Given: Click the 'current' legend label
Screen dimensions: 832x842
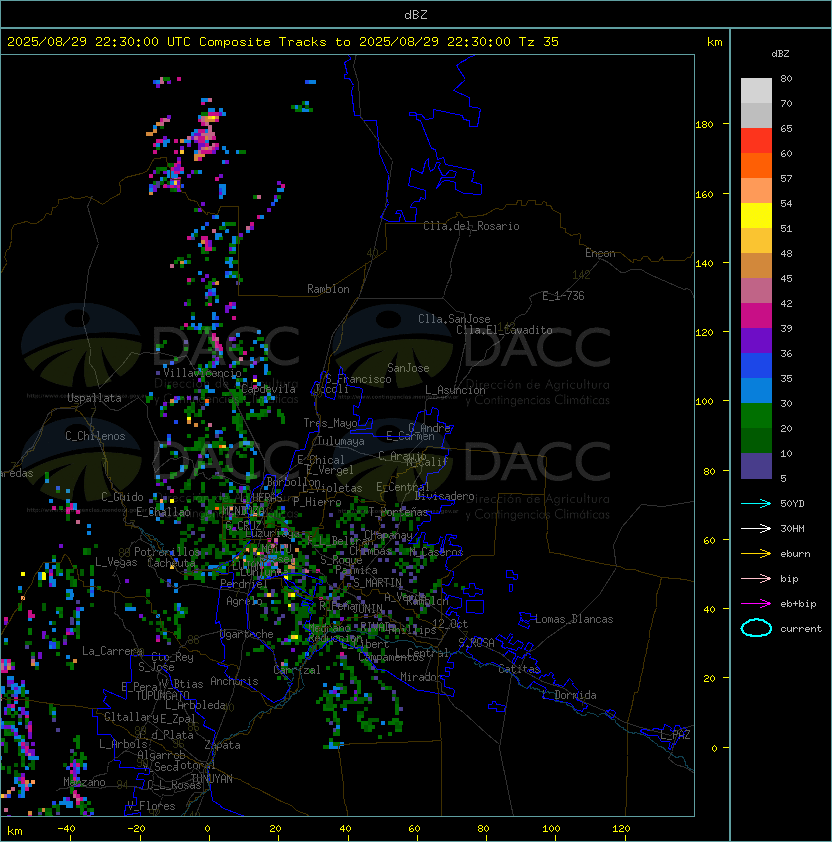Looking at the screenshot, I should (801, 629).
